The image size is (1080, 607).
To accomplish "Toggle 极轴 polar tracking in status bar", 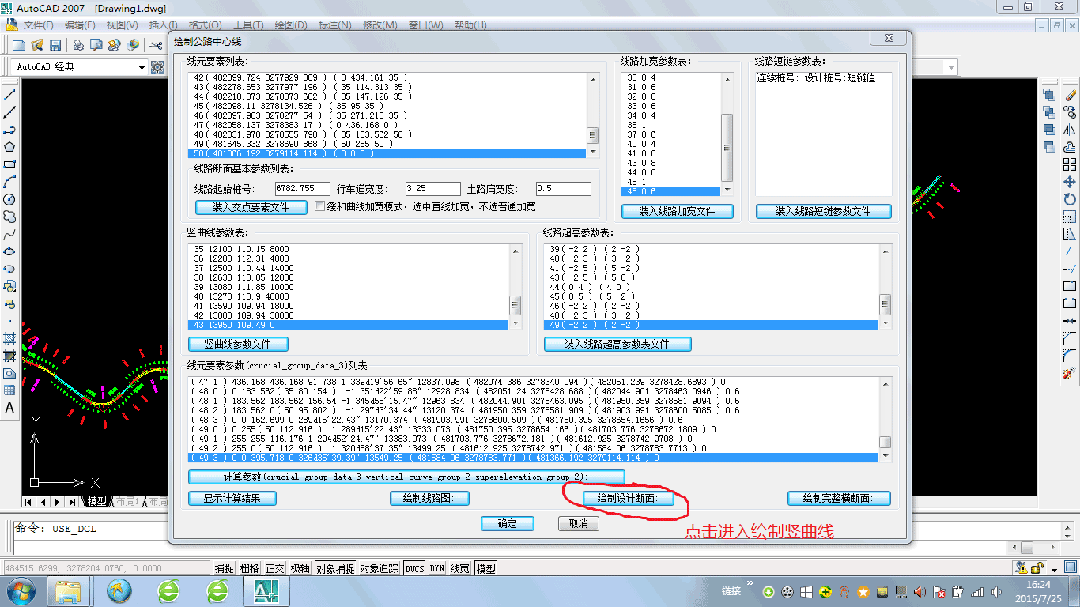I will [x=300, y=568].
